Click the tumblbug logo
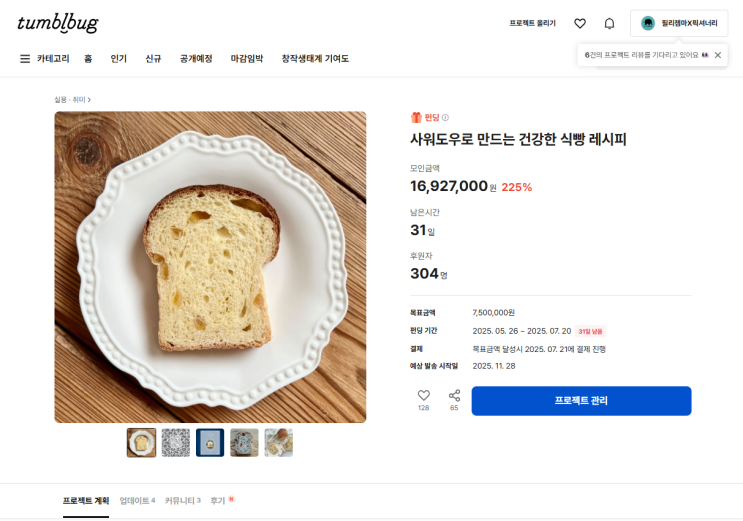Viewport: 743px width, 521px height. pos(58,23)
